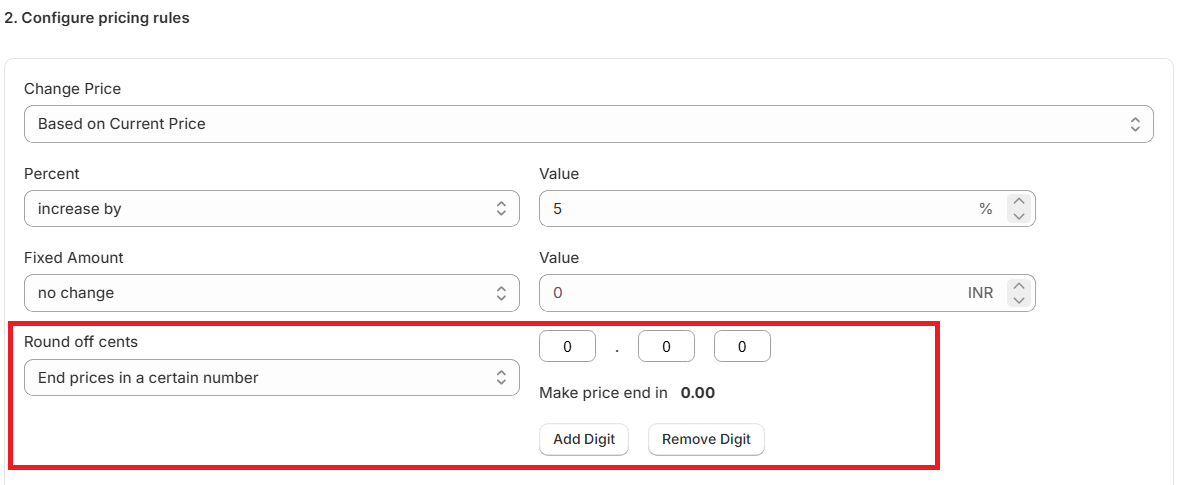
Task: Click the "Change Price" label
Action: point(72,89)
